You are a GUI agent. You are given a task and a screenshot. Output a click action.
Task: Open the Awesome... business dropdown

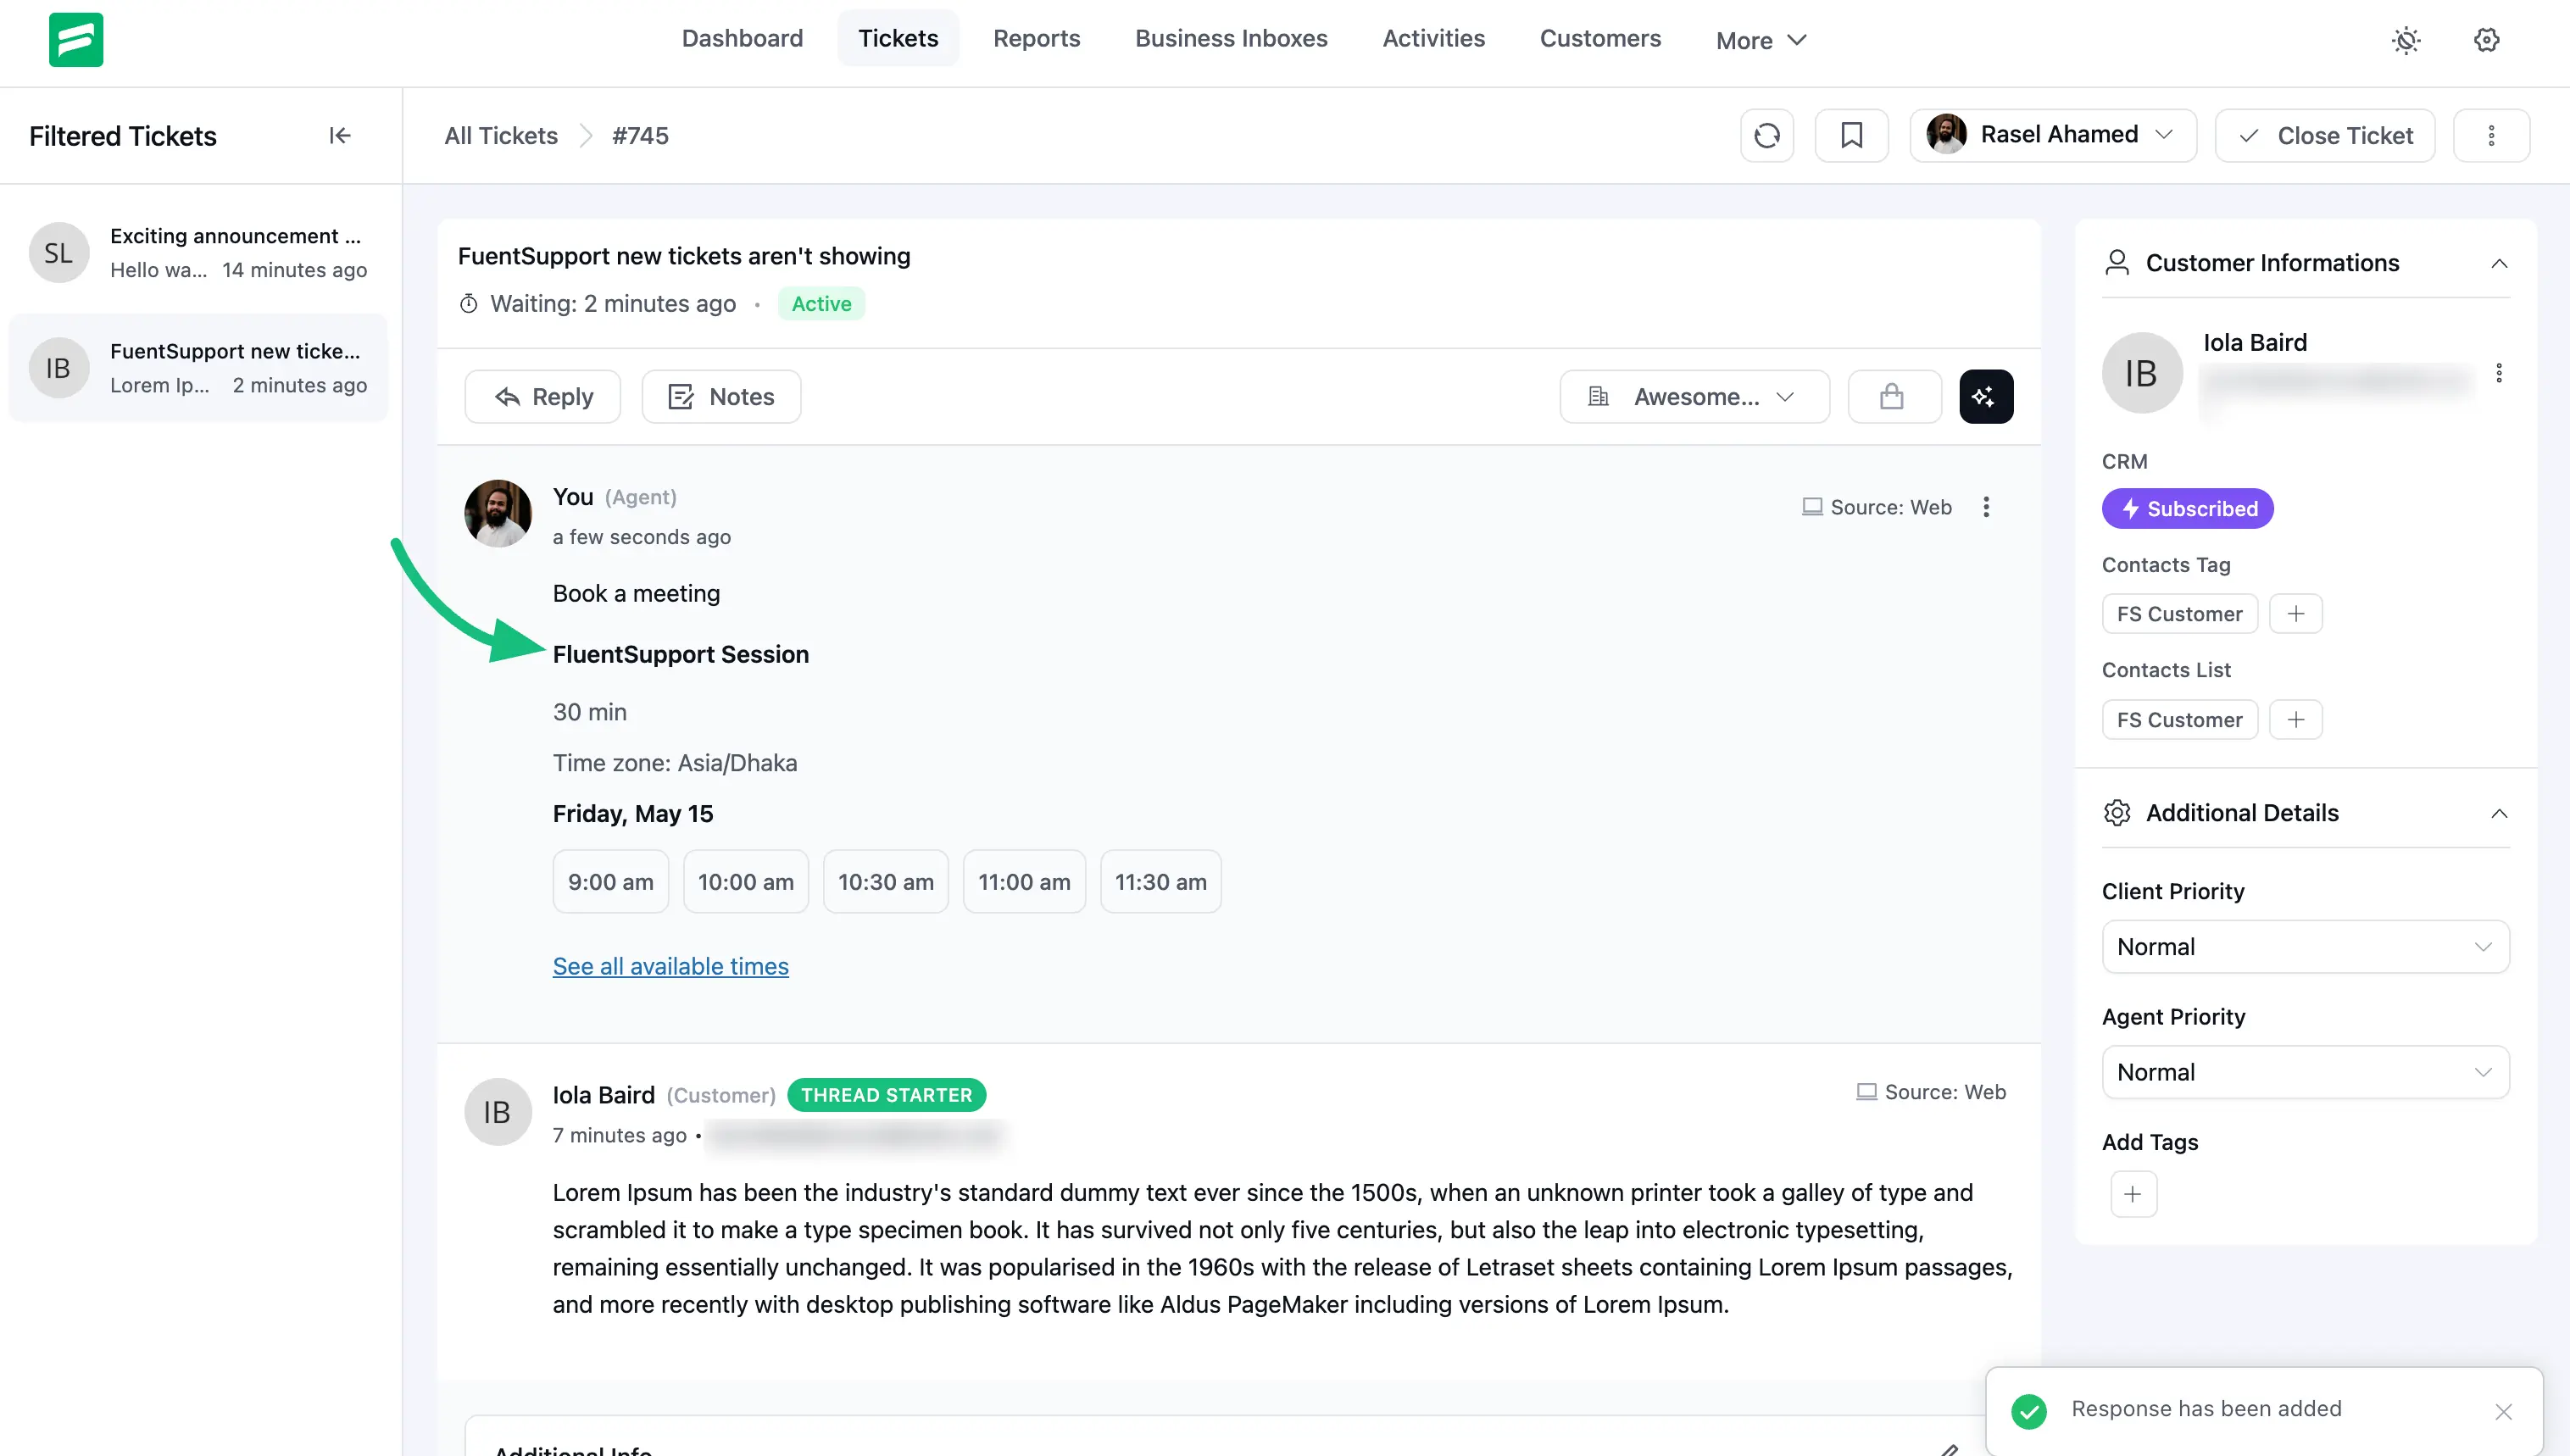coord(1695,397)
